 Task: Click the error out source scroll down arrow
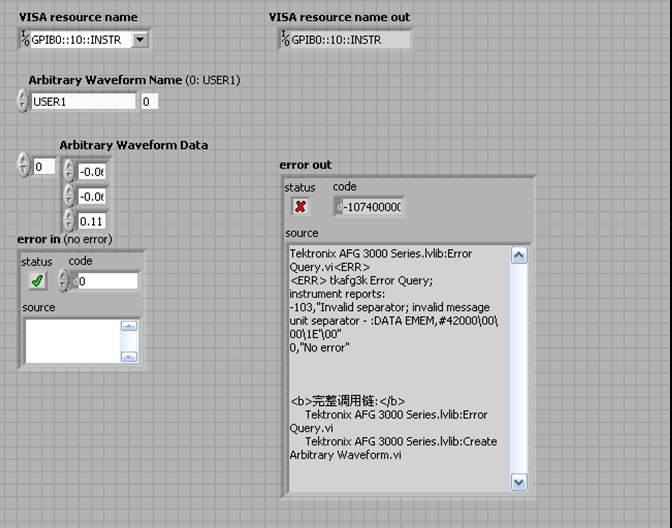[x=519, y=483]
